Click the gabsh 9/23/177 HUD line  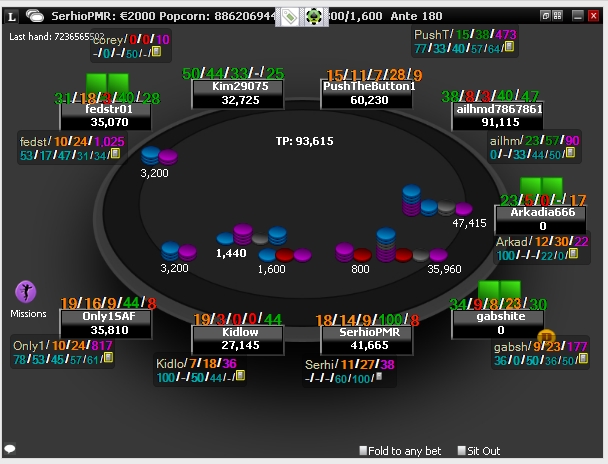click(541, 346)
